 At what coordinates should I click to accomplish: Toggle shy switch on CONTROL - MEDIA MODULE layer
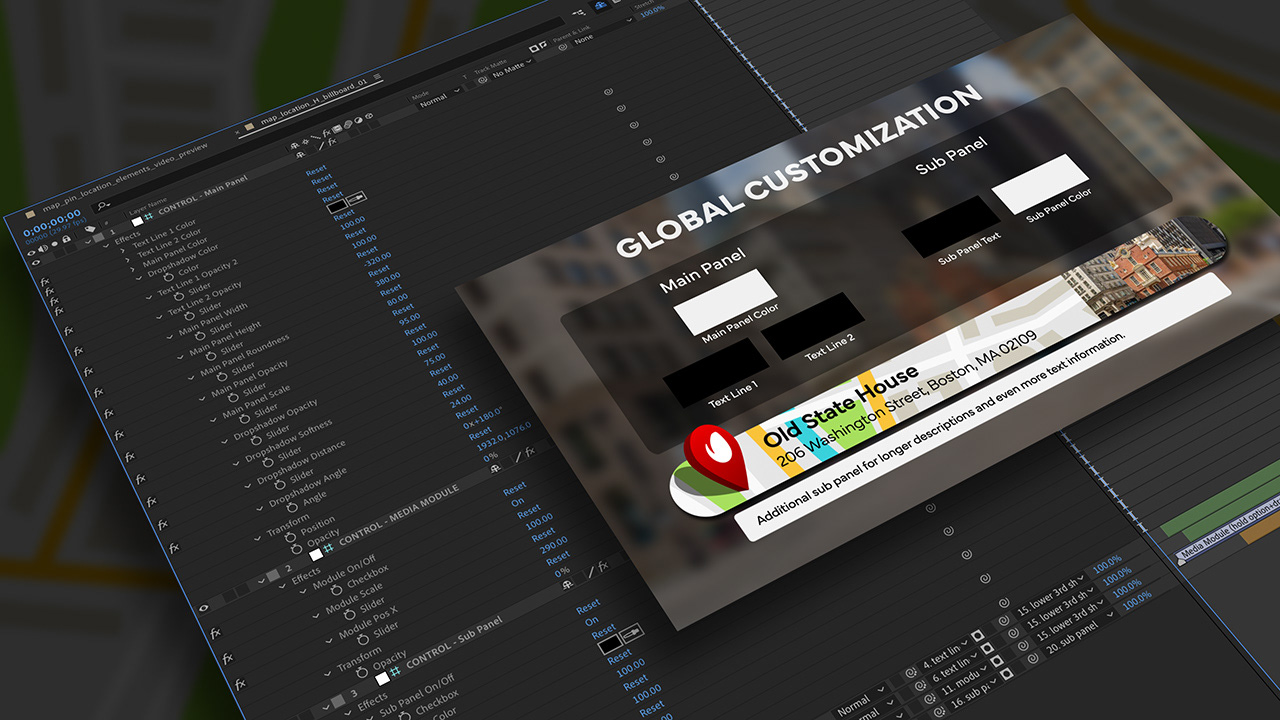pyautogui.click(x=496, y=468)
